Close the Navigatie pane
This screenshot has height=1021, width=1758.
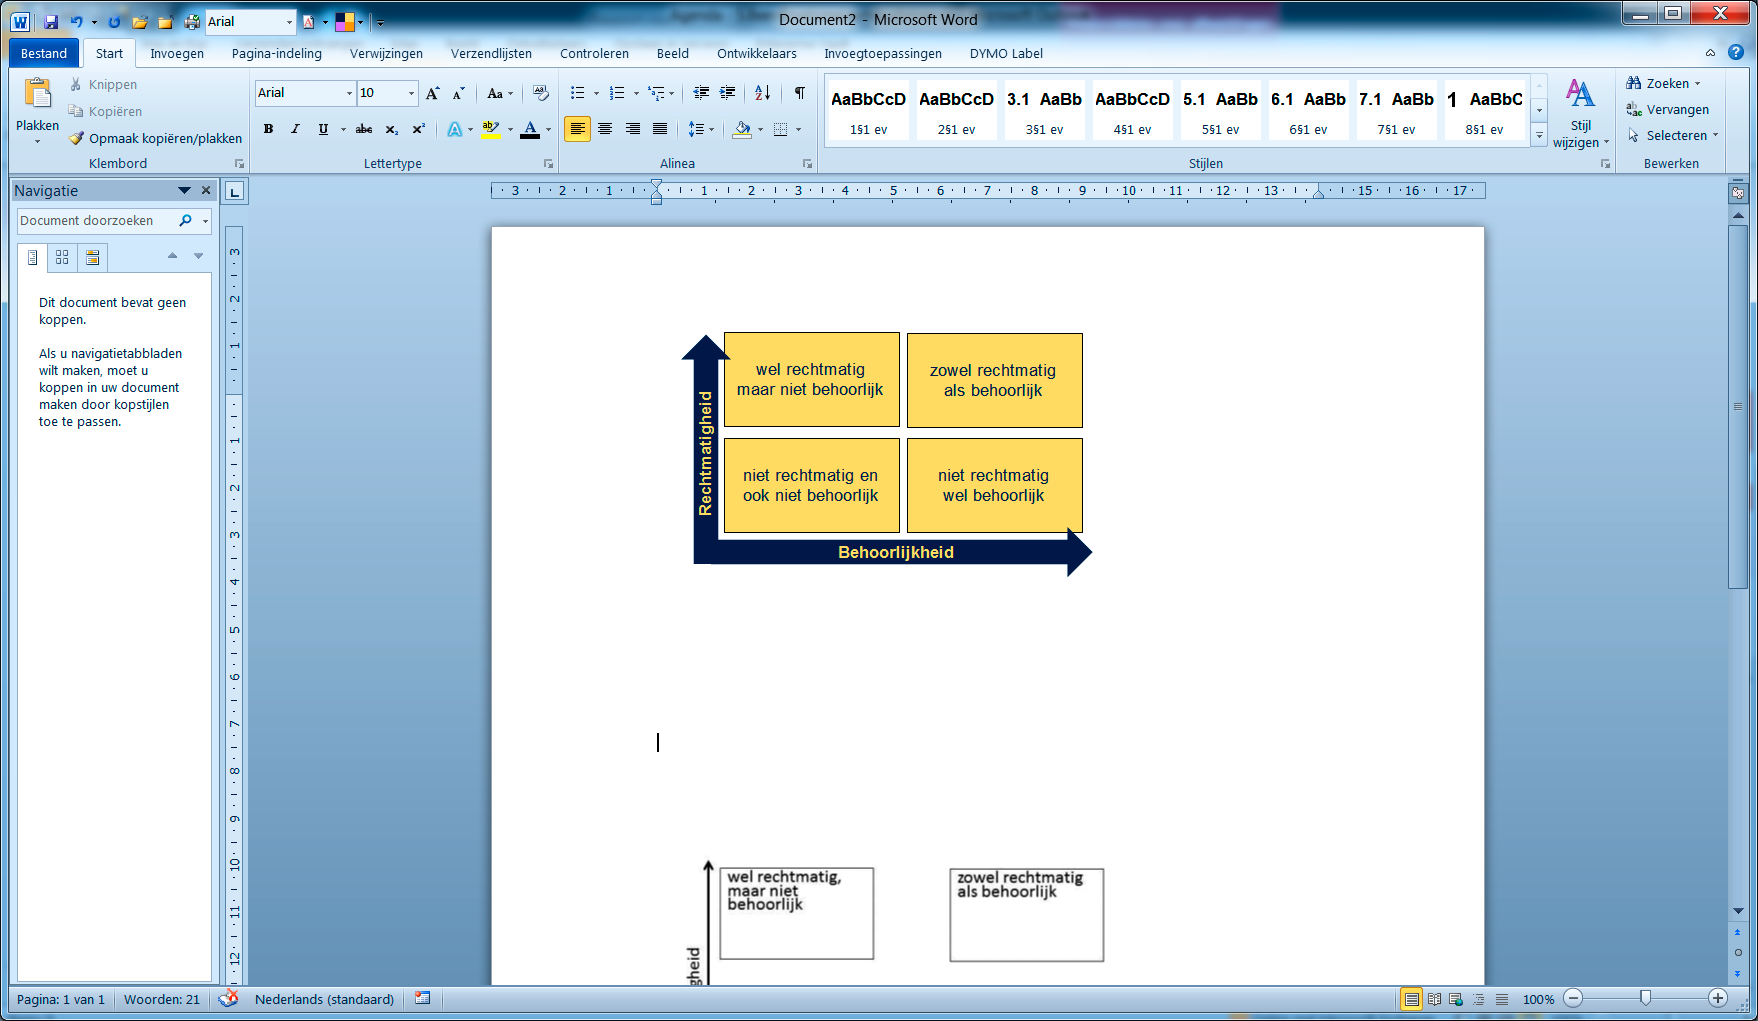point(206,190)
